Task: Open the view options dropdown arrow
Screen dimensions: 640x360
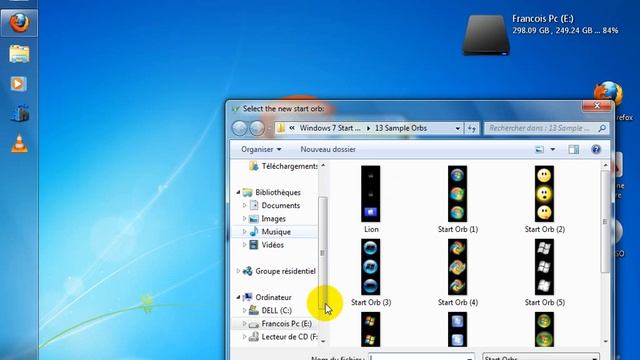Action: [x=553, y=149]
